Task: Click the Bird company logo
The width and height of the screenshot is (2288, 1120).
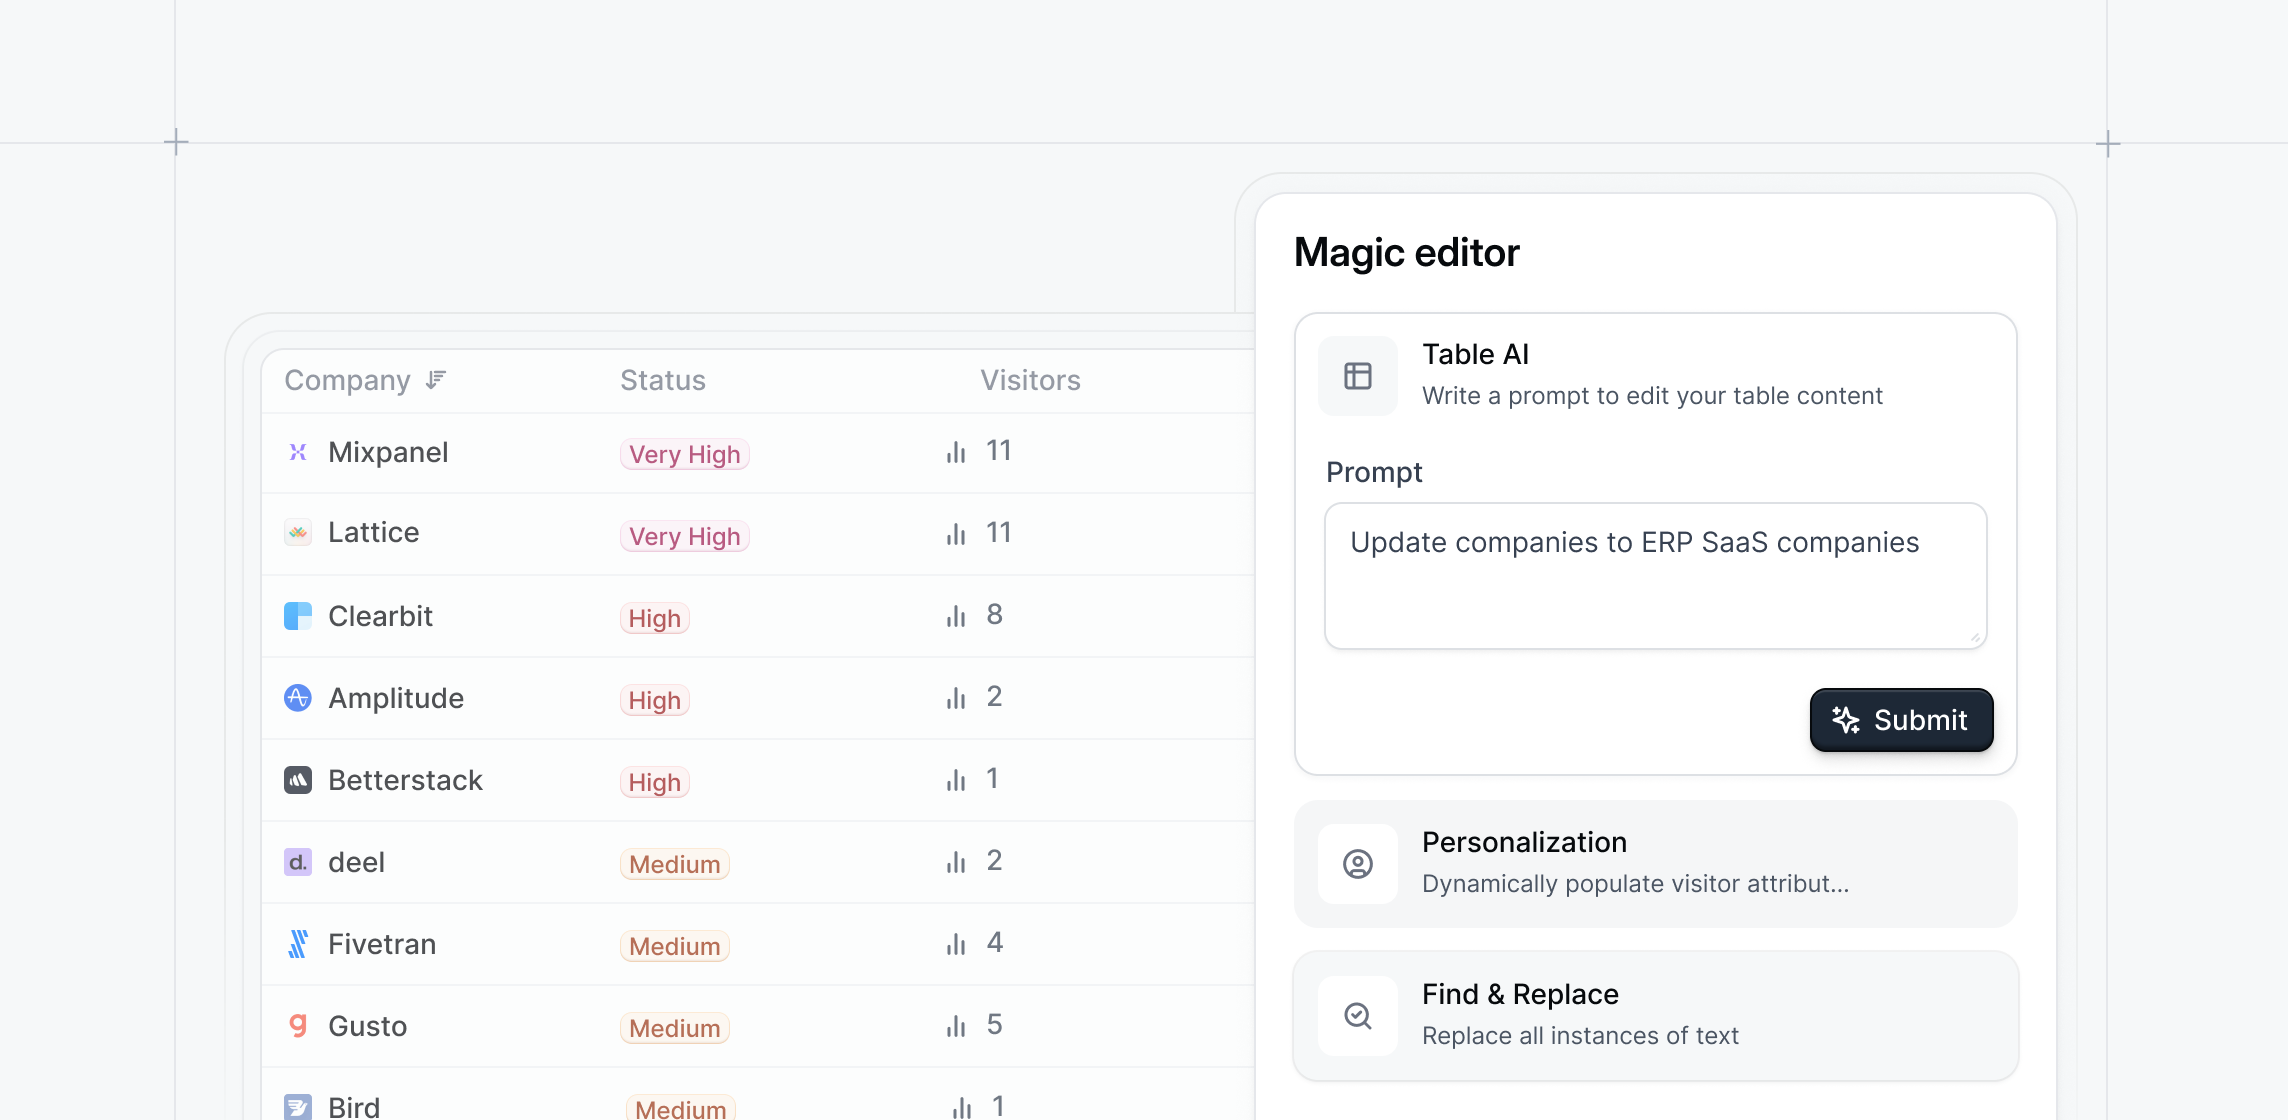Action: point(298,1106)
